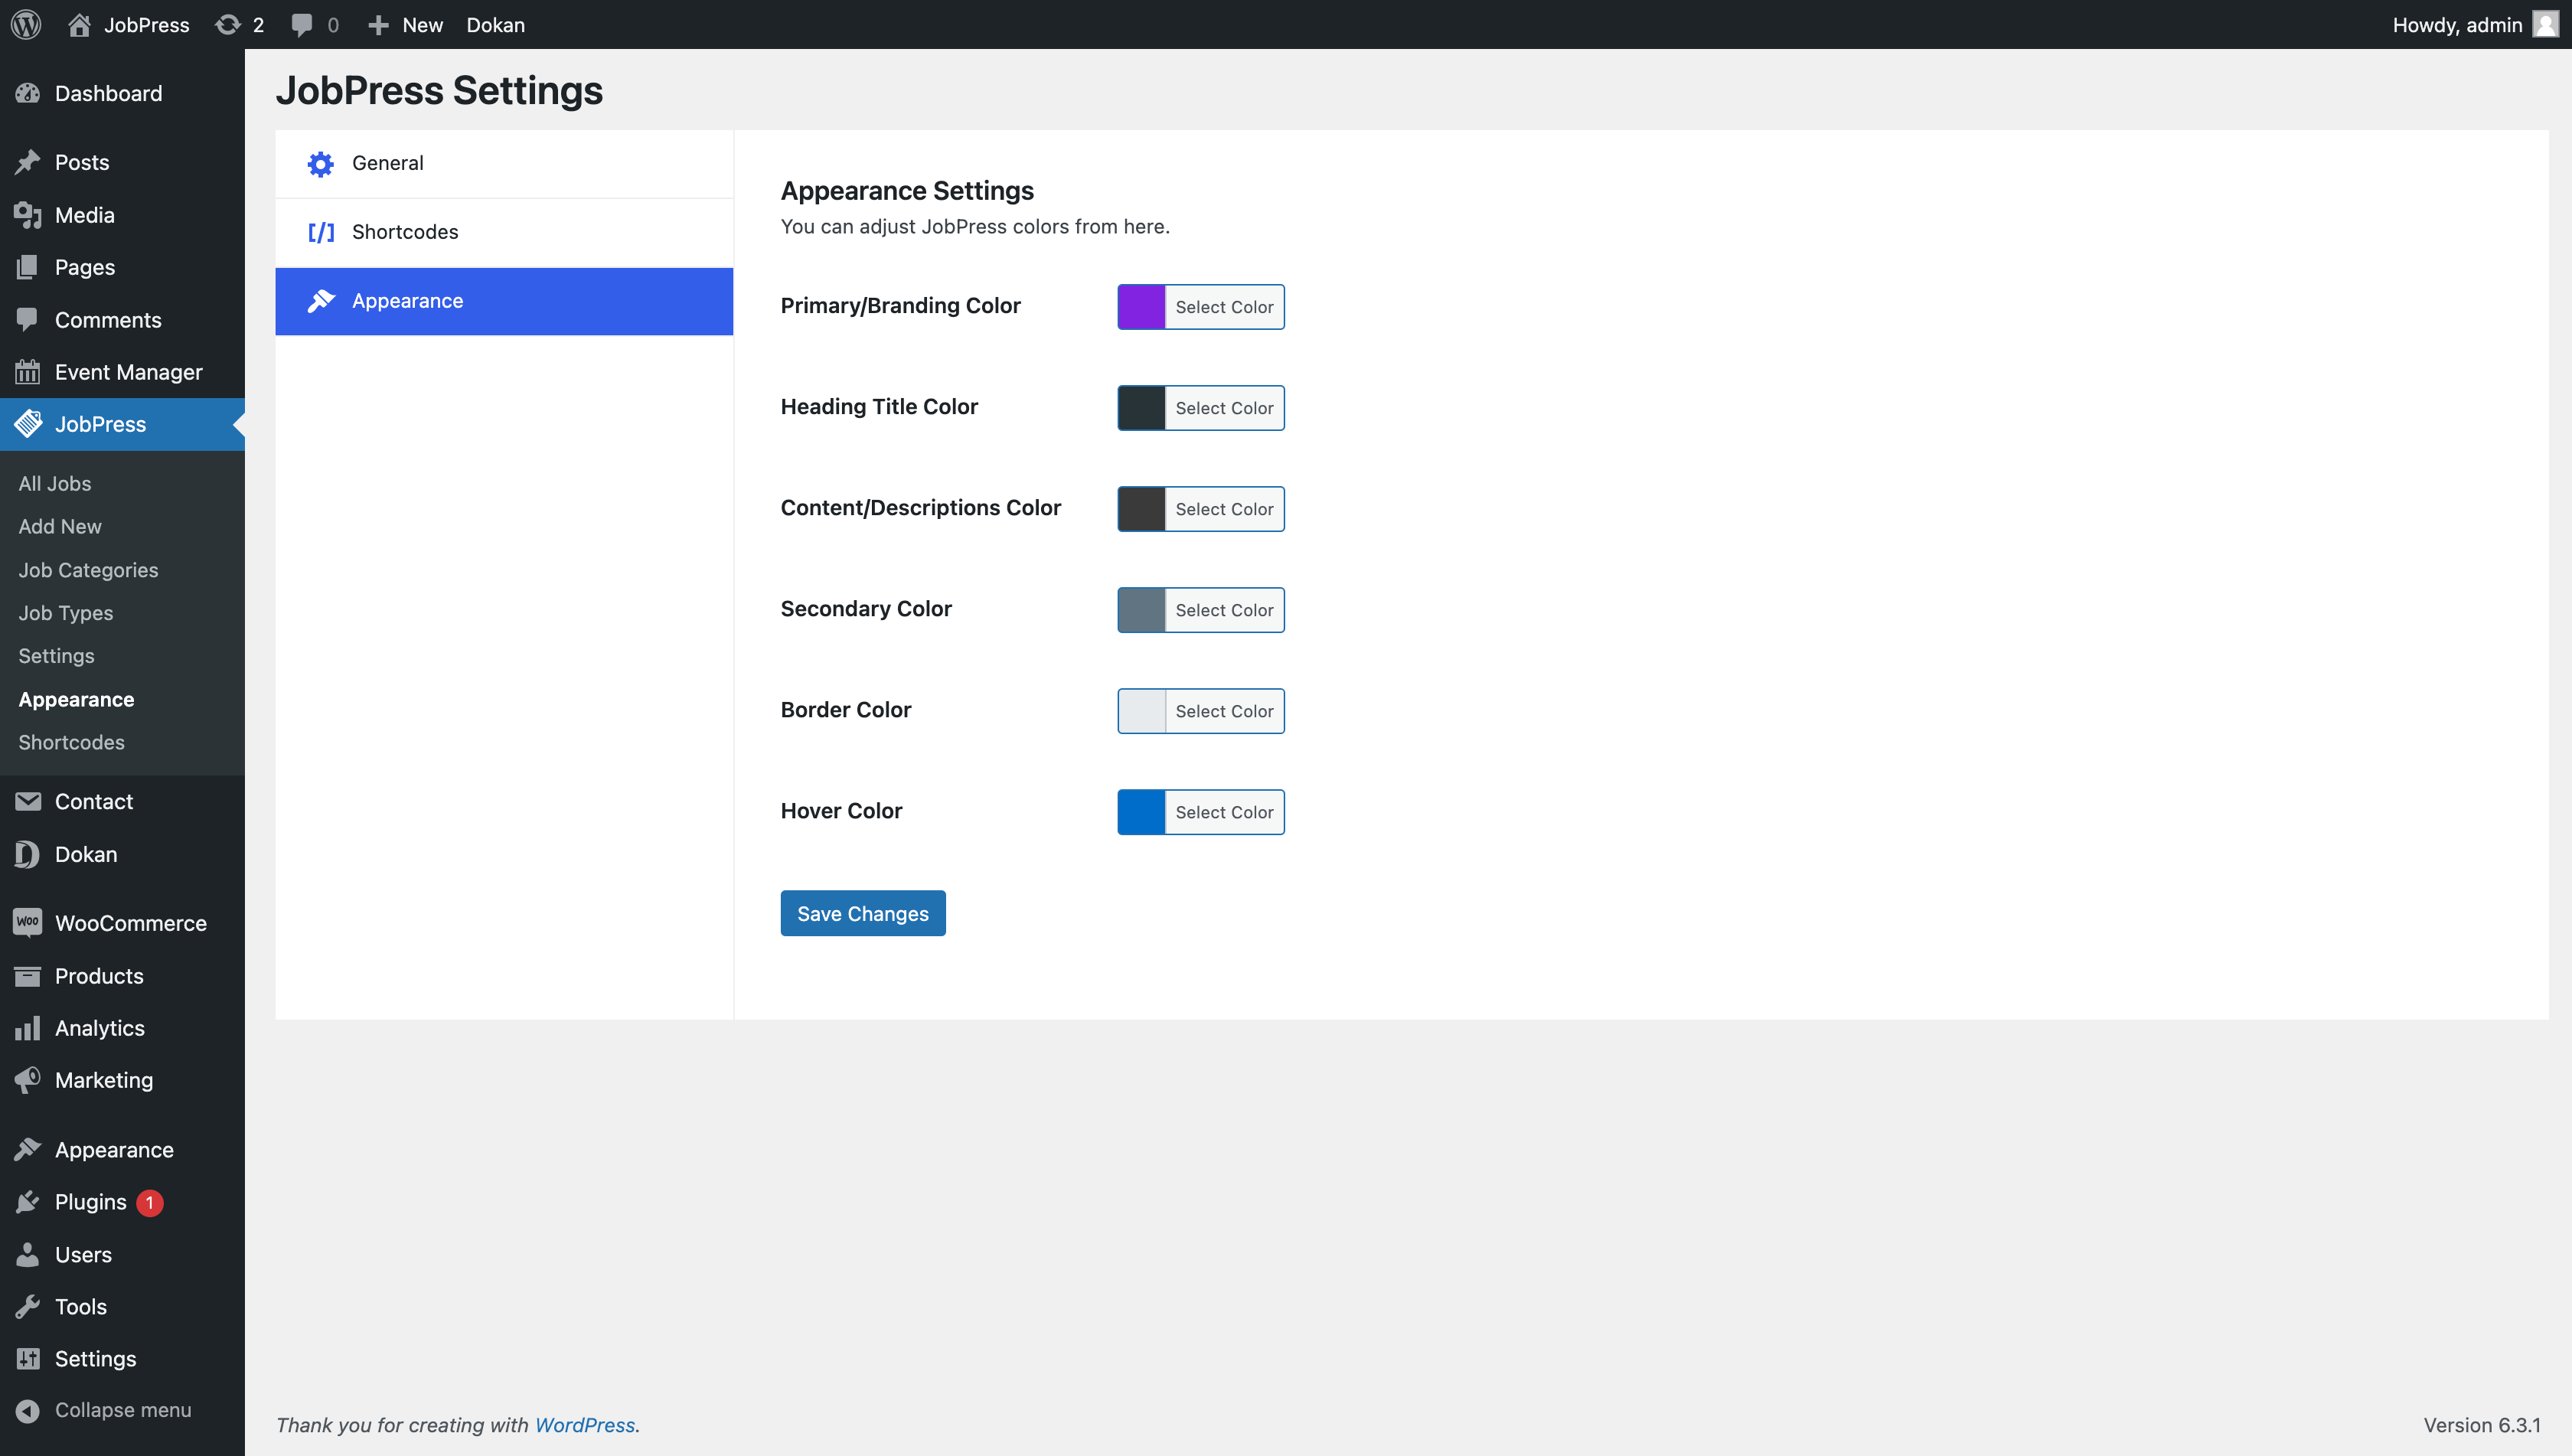Click the Dokan D icon in sidebar
Screen dimensions: 2572x1456
click(x=28, y=854)
